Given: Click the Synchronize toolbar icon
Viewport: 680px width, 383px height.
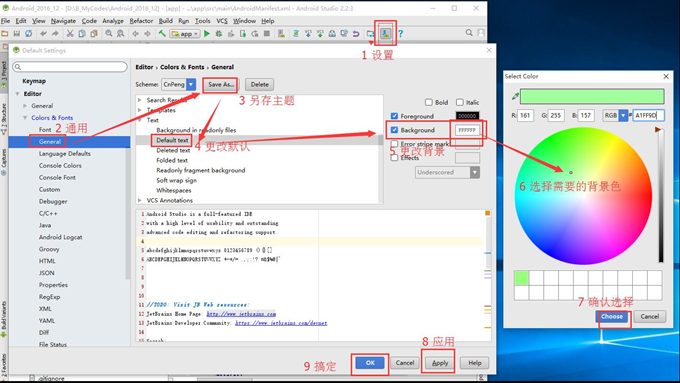Looking at the screenshot, I should [x=28, y=33].
